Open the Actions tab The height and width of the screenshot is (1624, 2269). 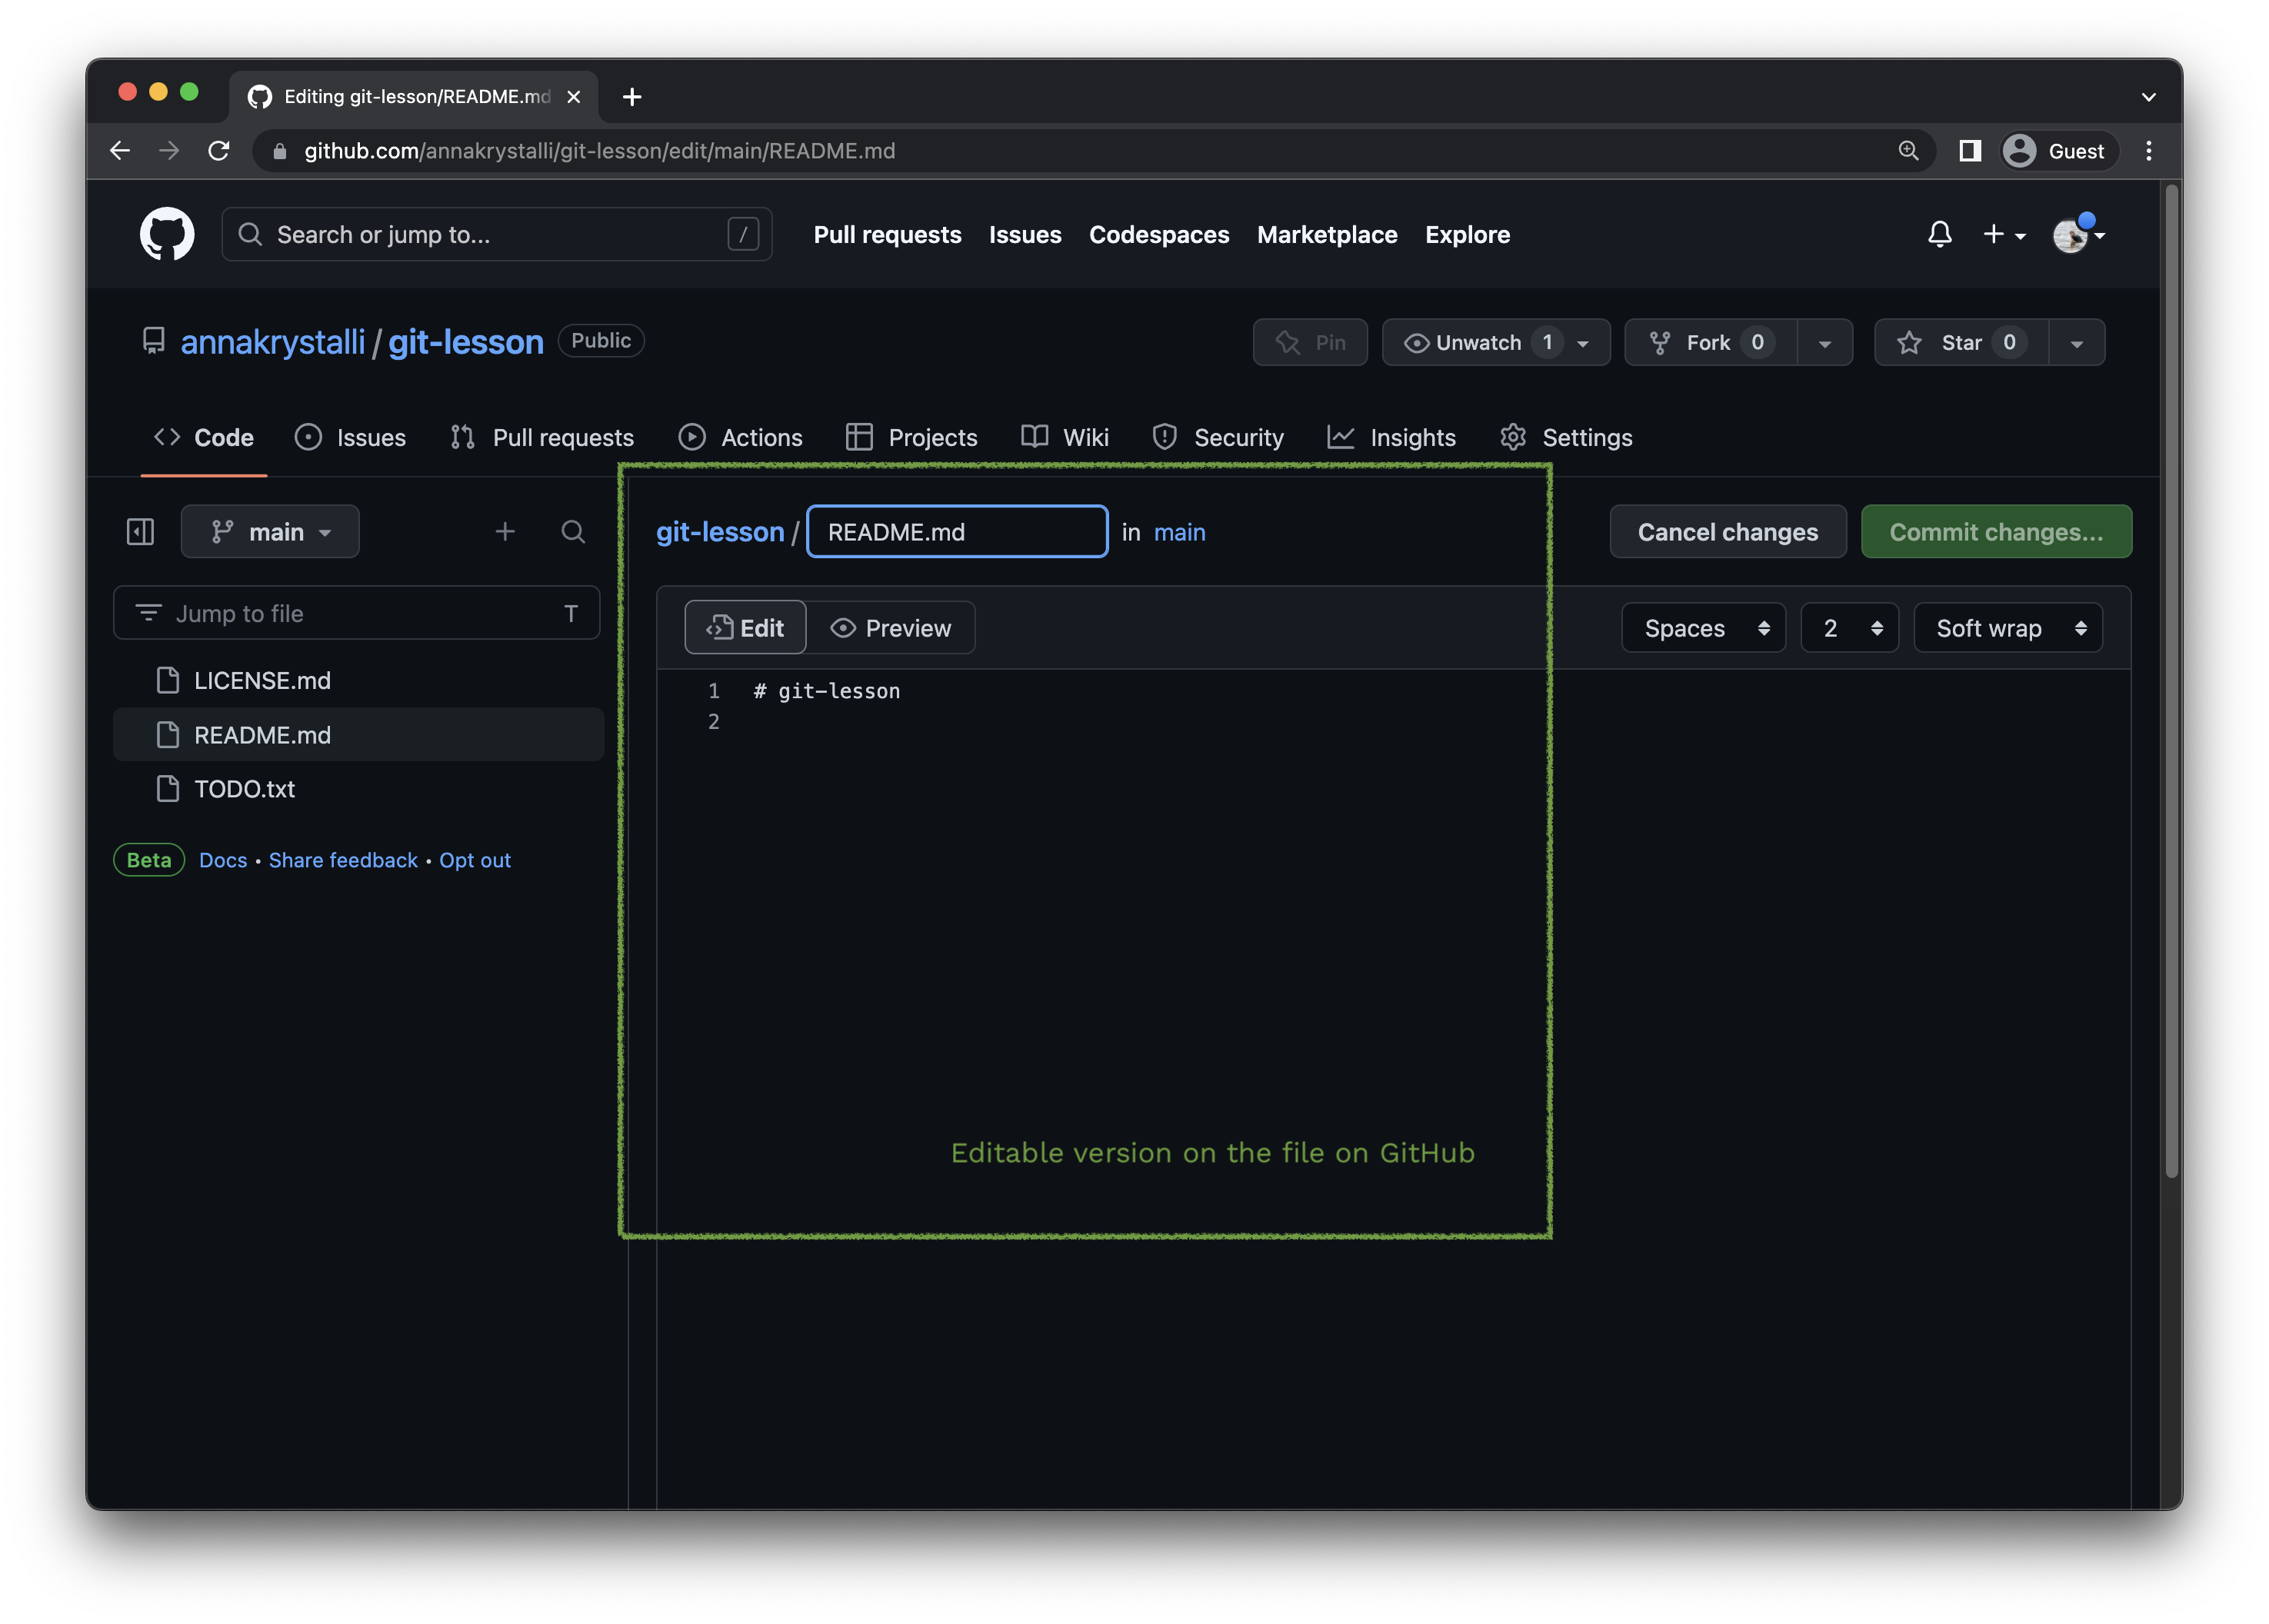pos(740,437)
